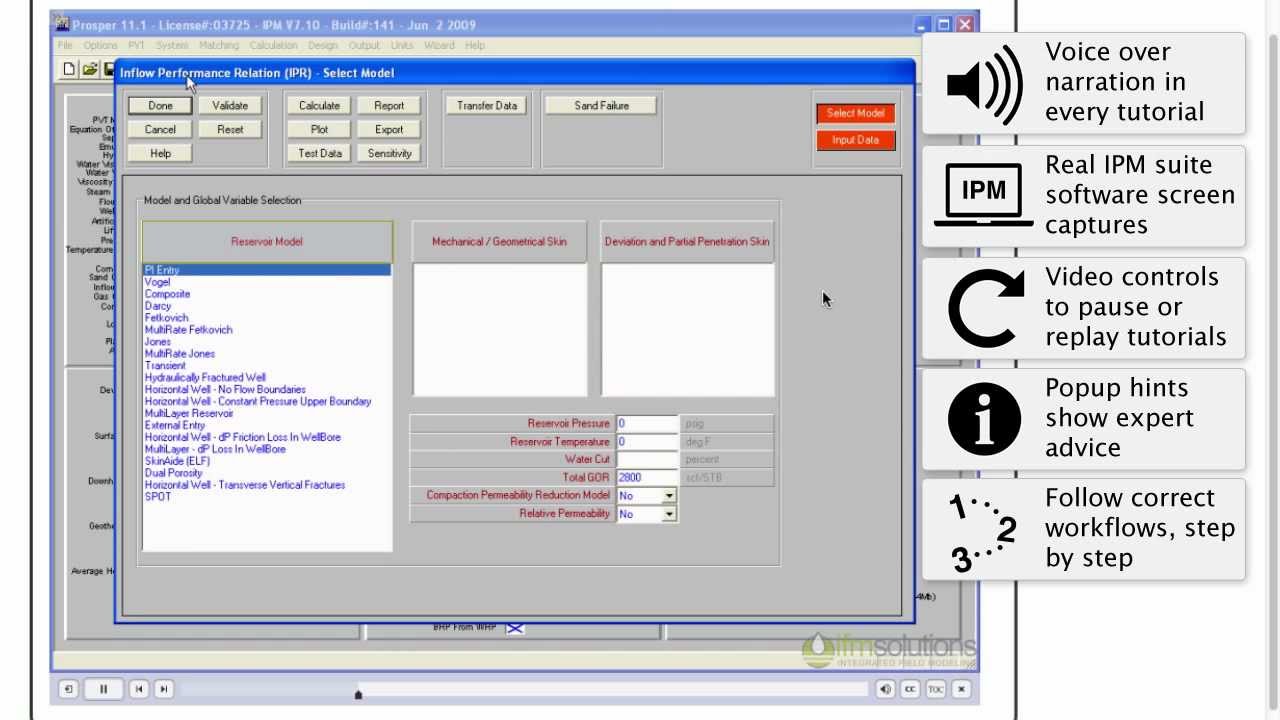Image resolution: width=1280 pixels, height=720 pixels.
Task: Click the Done button
Action: pos(160,105)
